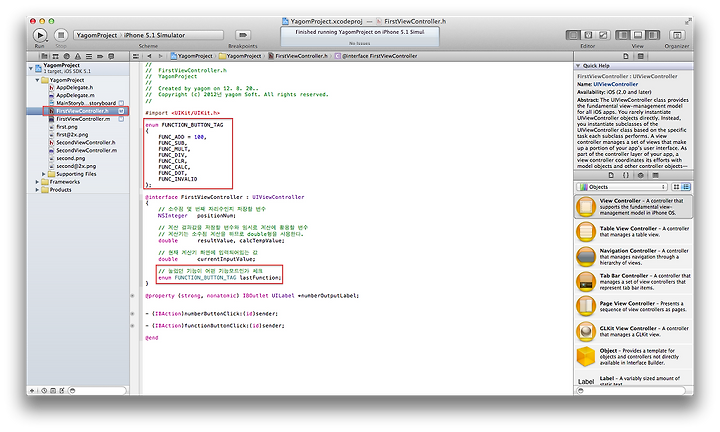Toggle source-control status filter in navigator
Image resolution: width=720 pixels, height=432 pixels.
[53, 391]
